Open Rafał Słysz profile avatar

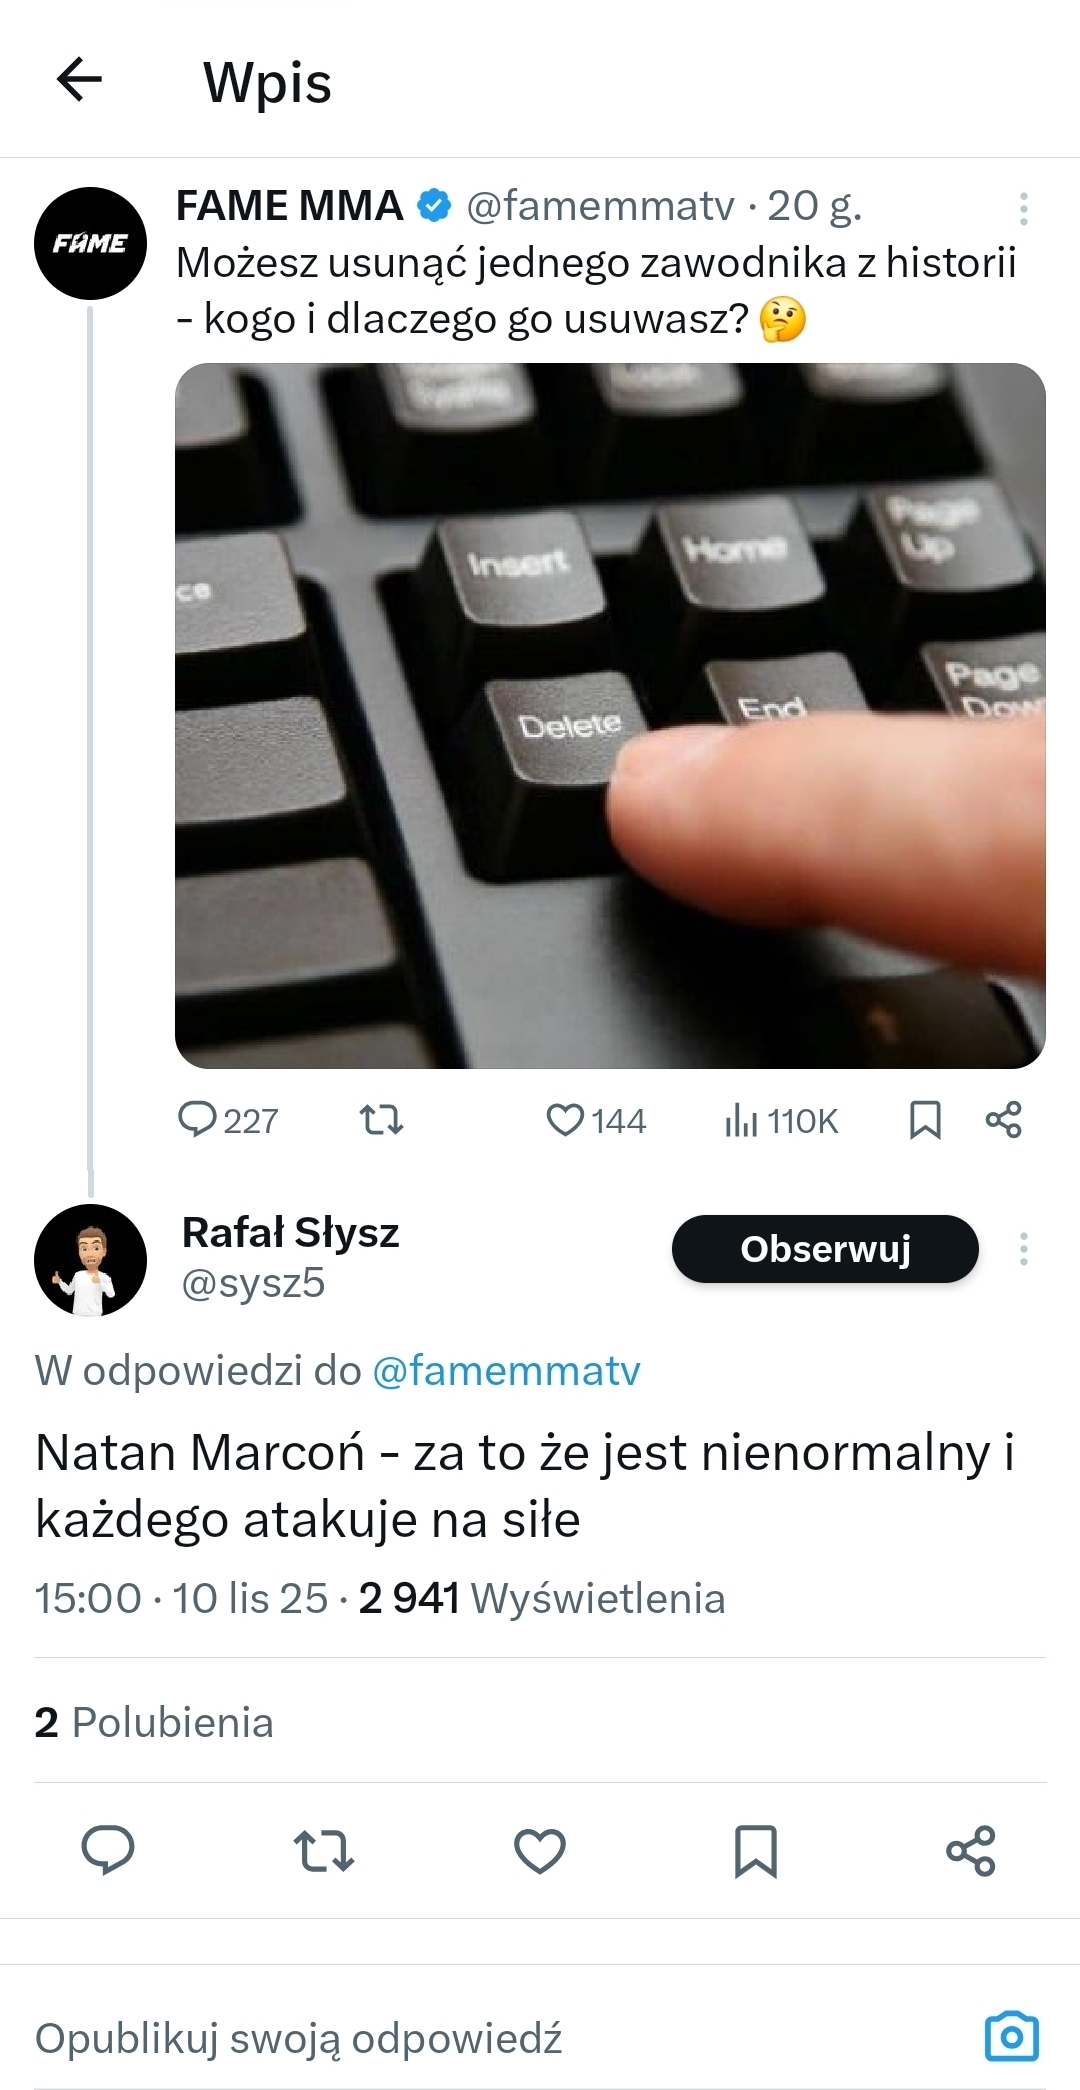pyautogui.click(x=90, y=1260)
